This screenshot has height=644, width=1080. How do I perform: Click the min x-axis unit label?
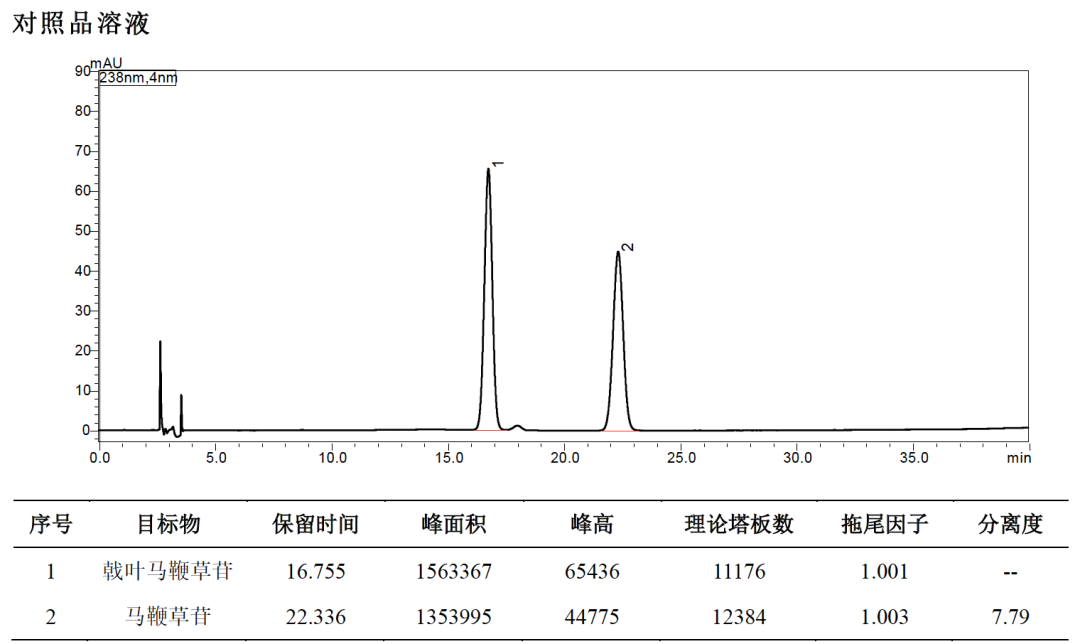(1019, 458)
